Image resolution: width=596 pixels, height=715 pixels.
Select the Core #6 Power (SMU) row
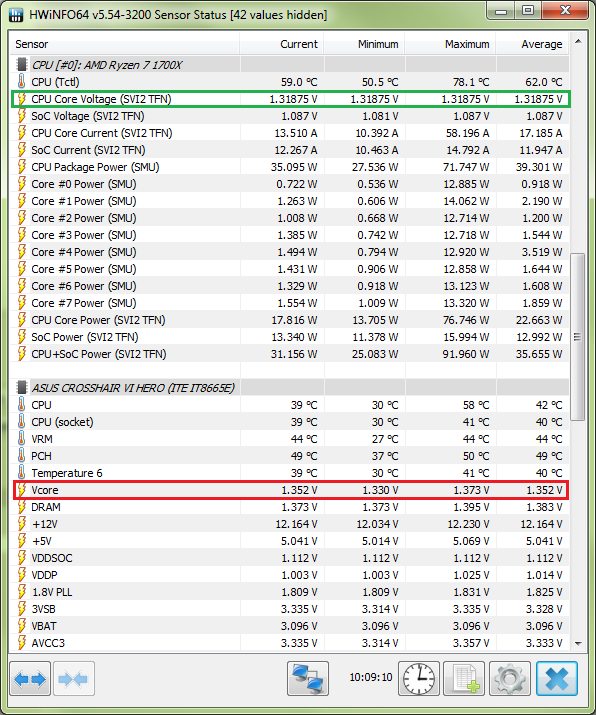pyautogui.click(x=290, y=286)
